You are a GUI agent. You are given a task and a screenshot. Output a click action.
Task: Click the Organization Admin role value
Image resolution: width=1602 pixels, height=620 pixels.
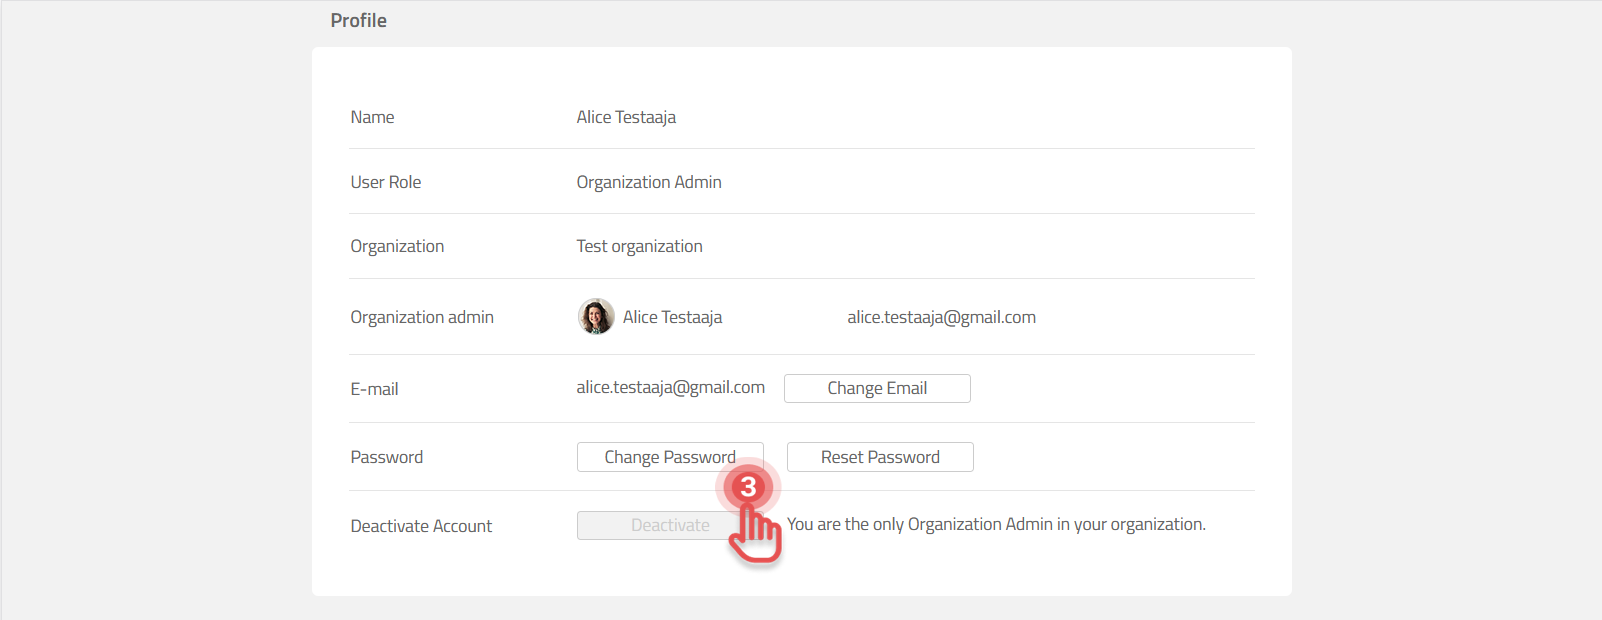(x=649, y=182)
